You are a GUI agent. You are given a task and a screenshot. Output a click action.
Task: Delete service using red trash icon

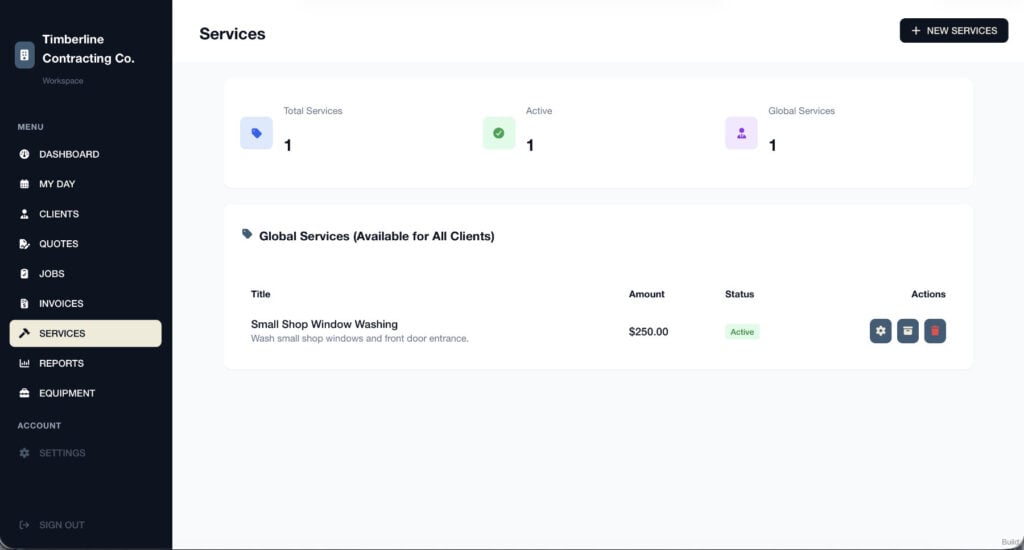tap(935, 331)
